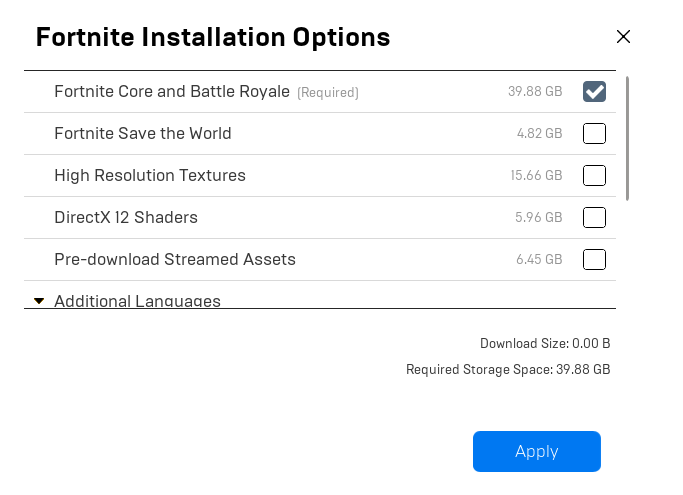Select the High Resolution Textures row label
The height and width of the screenshot is (495, 683).
(149, 176)
